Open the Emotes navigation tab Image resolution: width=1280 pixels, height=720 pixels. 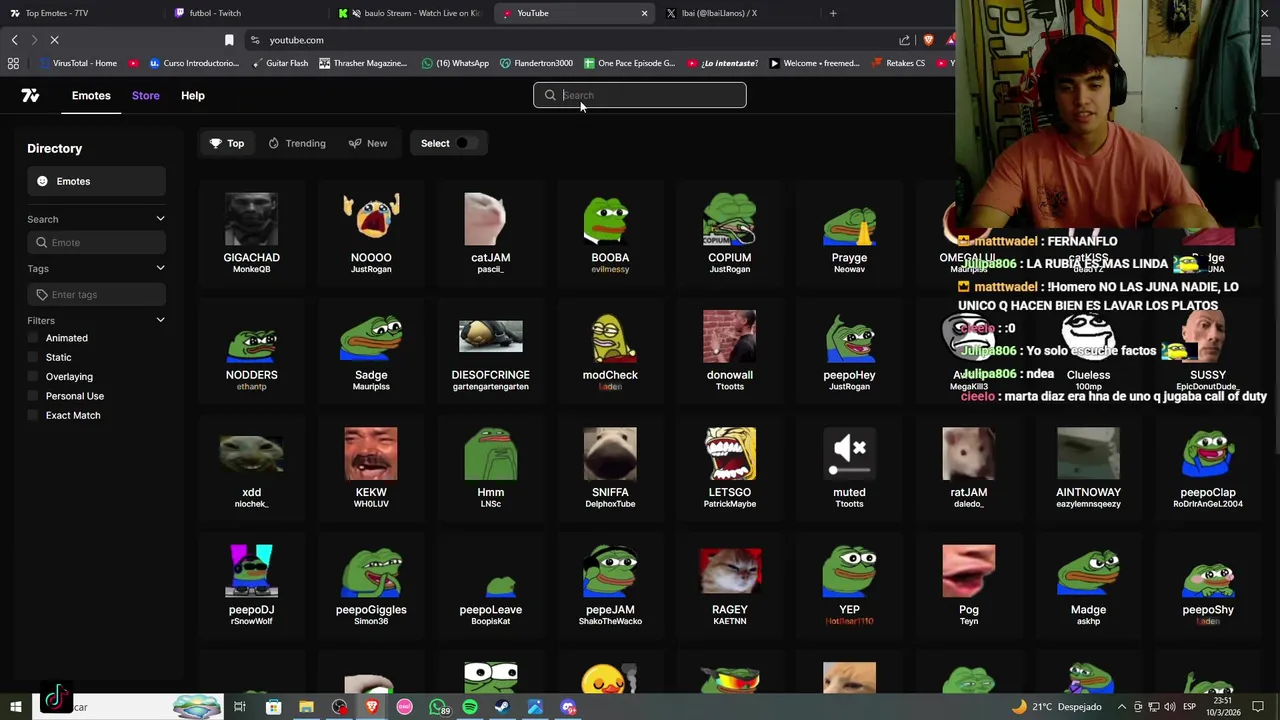click(91, 95)
